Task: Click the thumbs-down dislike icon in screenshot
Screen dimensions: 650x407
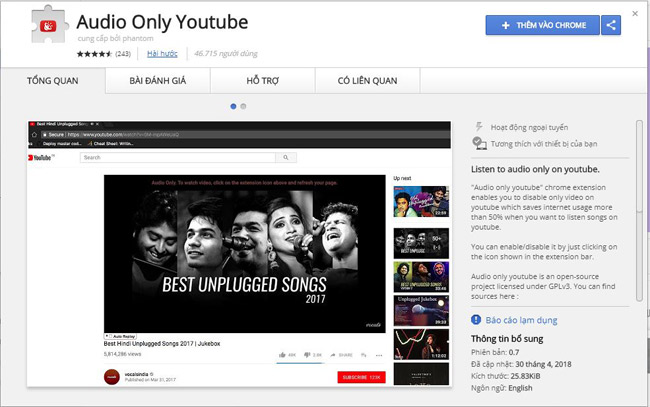Action: (x=307, y=355)
